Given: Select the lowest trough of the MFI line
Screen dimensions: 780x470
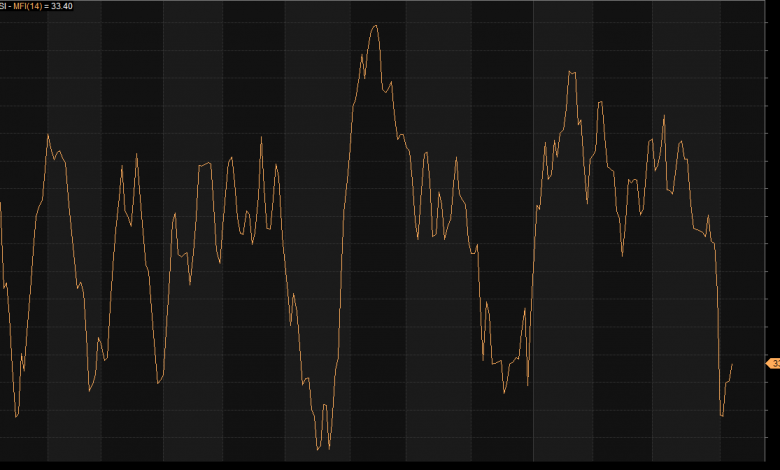Looking at the screenshot, I should (x=329, y=450).
